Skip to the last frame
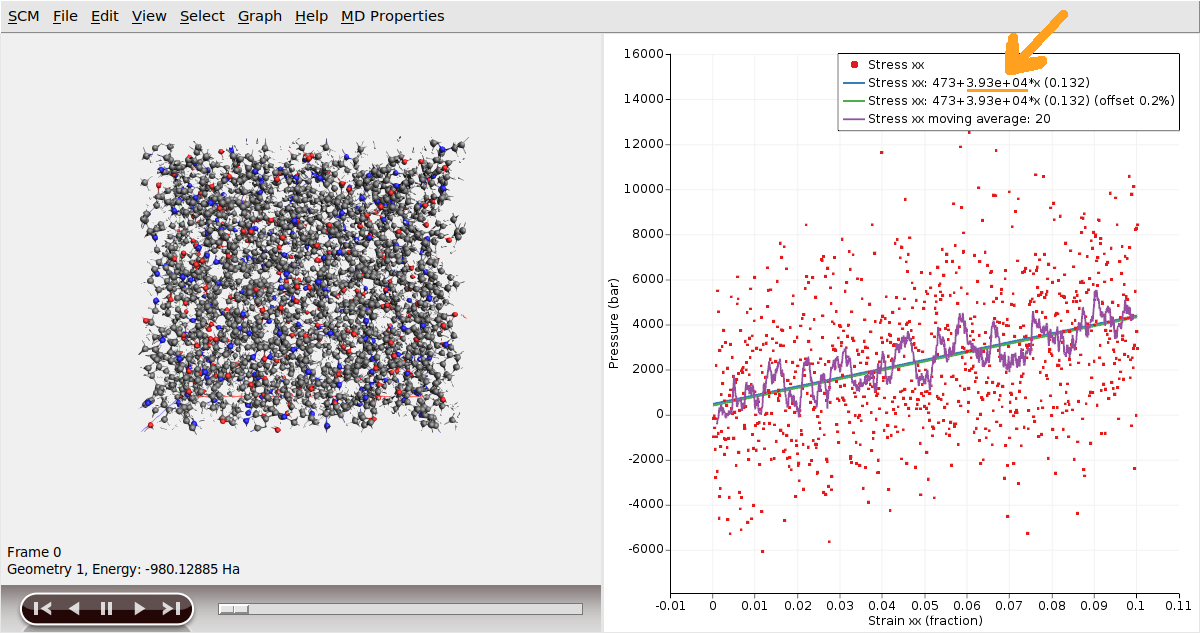Screen dimensions: 1200x633 (171, 608)
